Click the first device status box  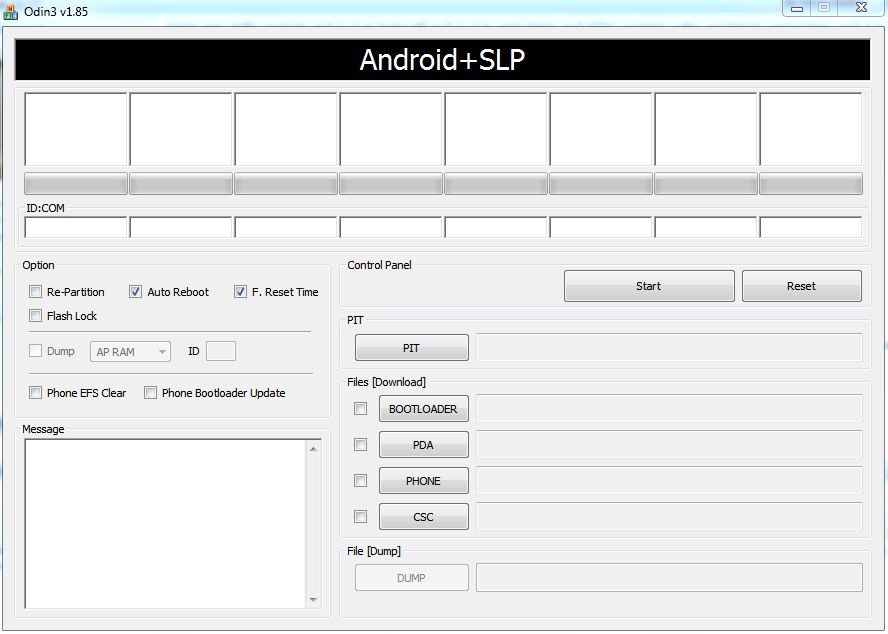(x=76, y=129)
